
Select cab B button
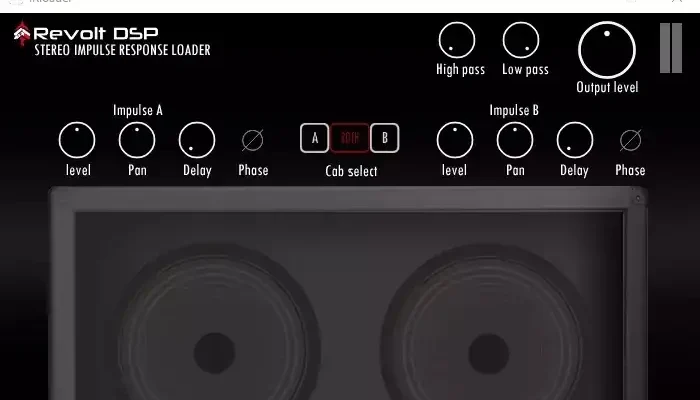pyautogui.click(x=384, y=138)
